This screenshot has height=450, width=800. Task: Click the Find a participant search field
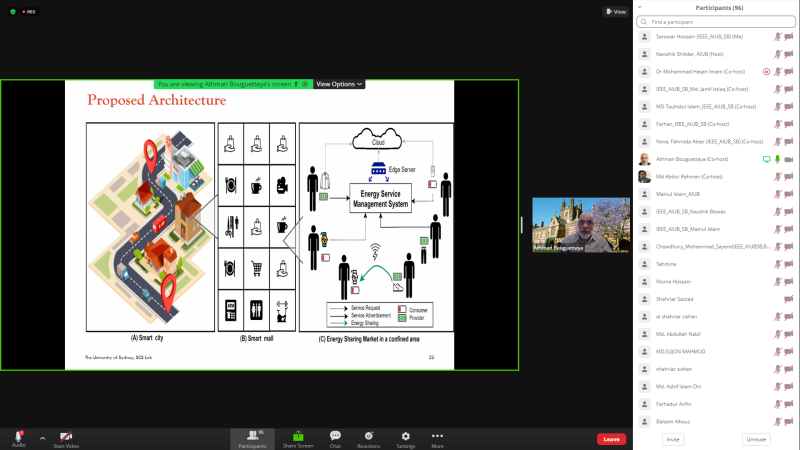pos(715,21)
